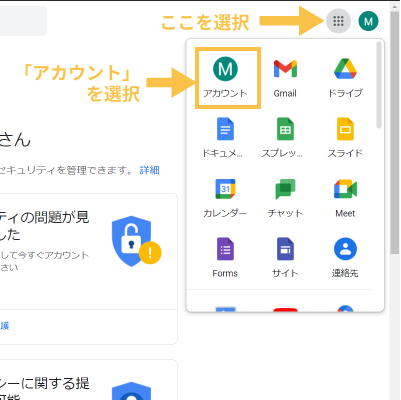
Task: Open the Slides (スライド) app
Action: [345, 138]
